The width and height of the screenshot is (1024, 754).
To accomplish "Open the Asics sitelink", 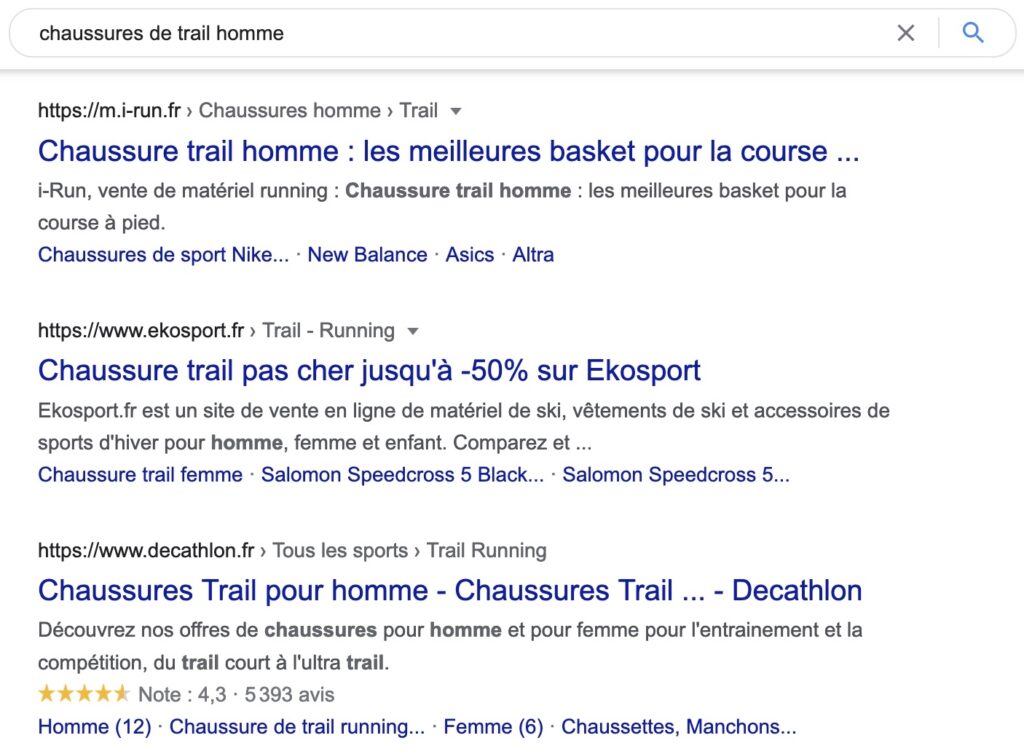I will 470,255.
